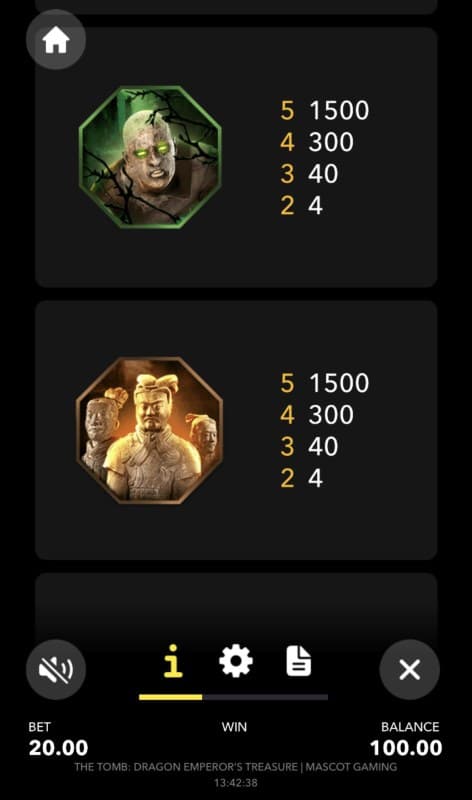
Task: Open the settings gear tab
Action: tap(236, 661)
